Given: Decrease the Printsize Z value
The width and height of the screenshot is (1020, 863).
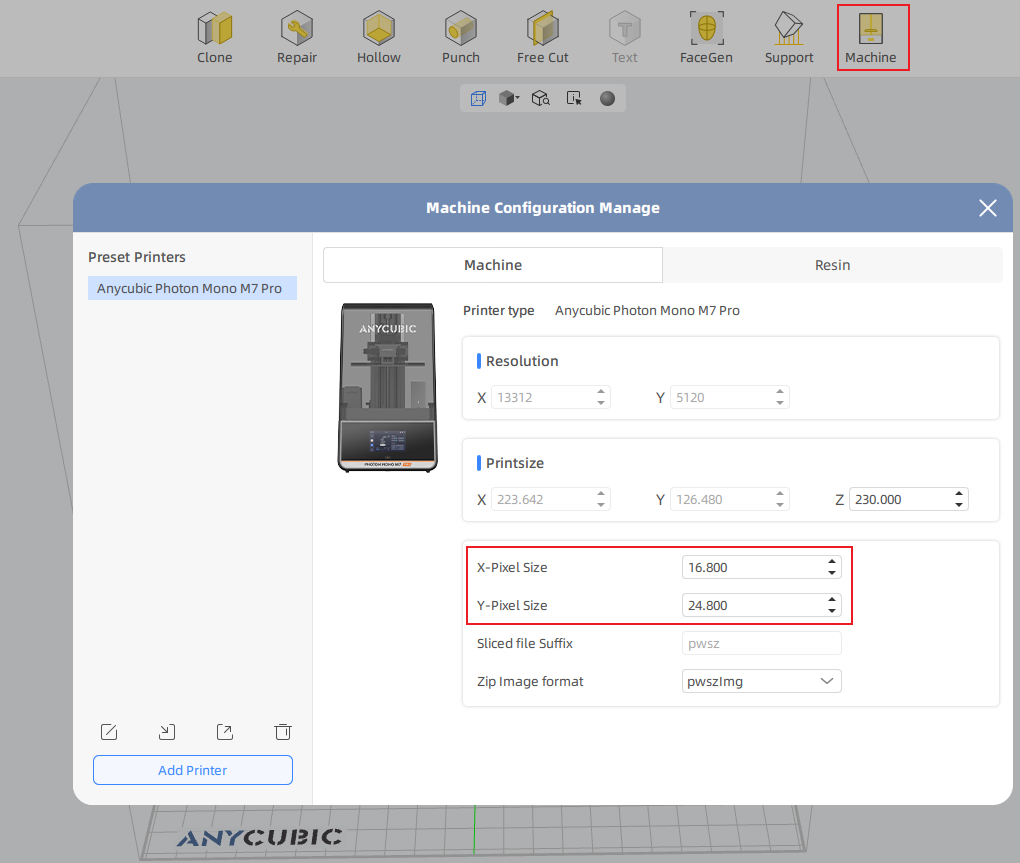Looking at the screenshot, I should 959,505.
